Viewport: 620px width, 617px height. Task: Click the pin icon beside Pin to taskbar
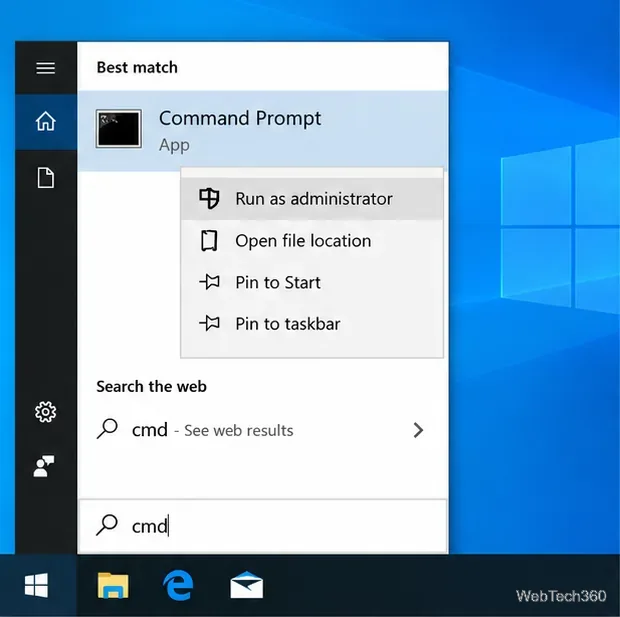(x=210, y=324)
